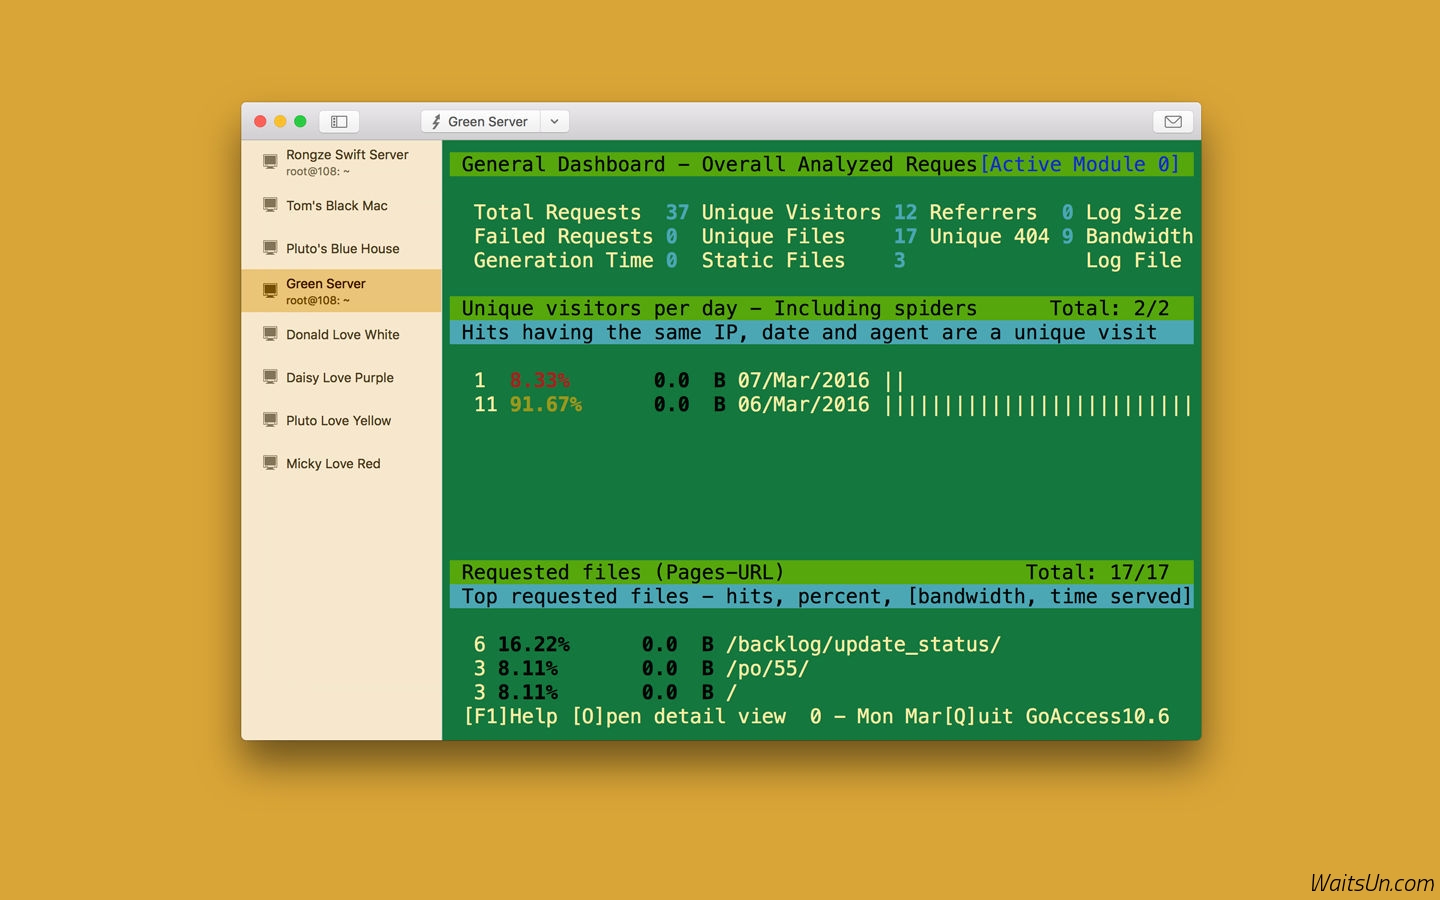Click the [F1]Help text in terminal footer
The image size is (1440, 900).
click(x=510, y=717)
